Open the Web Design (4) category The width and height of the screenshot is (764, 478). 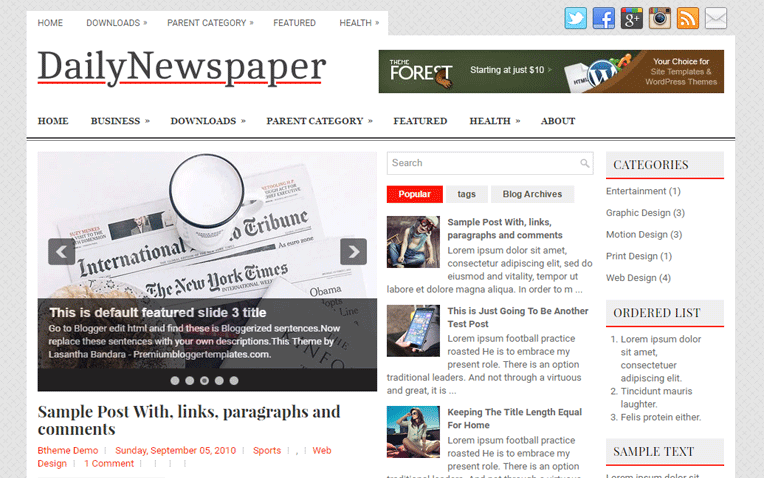pyautogui.click(x=638, y=278)
